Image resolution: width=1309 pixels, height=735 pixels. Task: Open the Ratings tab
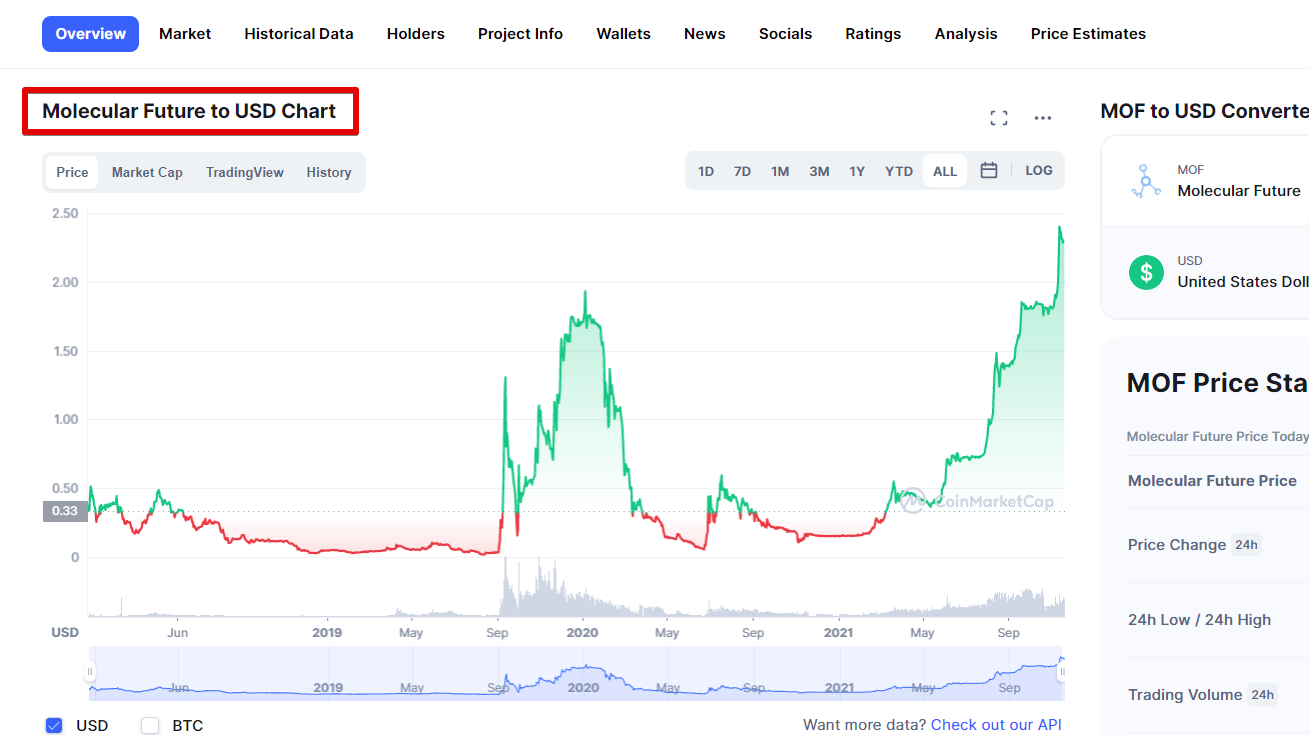[873, 34]
